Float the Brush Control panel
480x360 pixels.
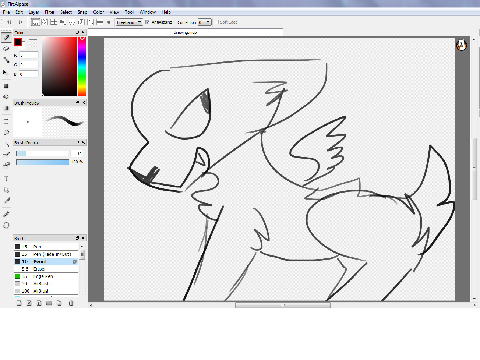79,142
